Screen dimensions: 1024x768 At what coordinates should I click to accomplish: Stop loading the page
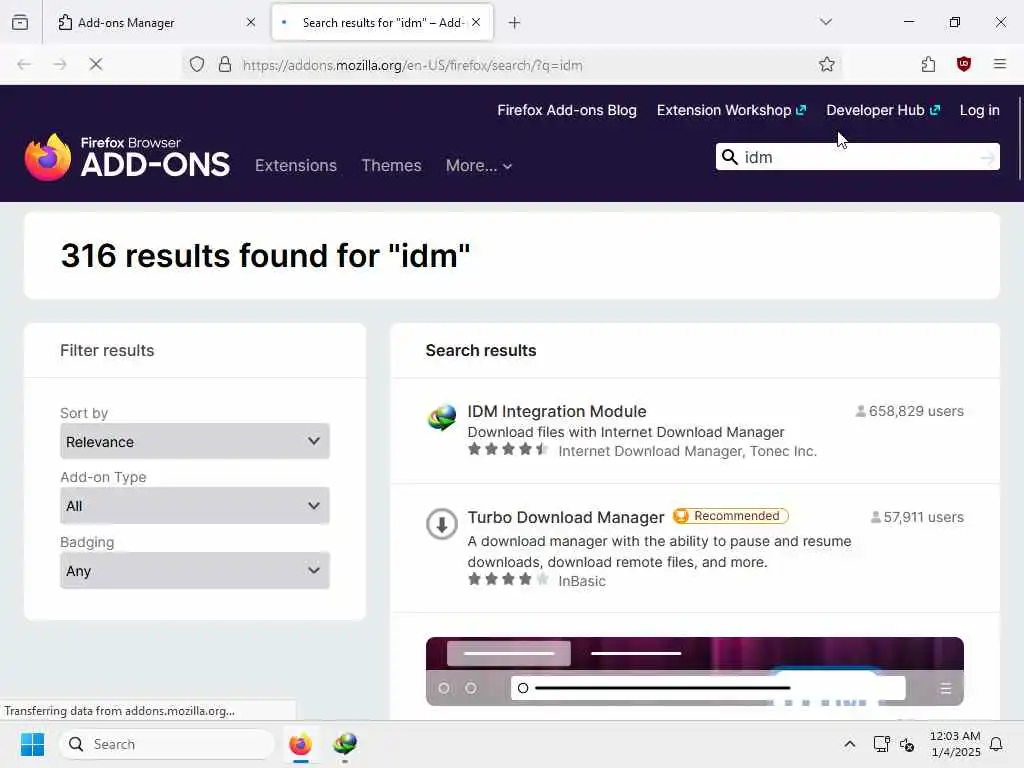pos(96,64)
